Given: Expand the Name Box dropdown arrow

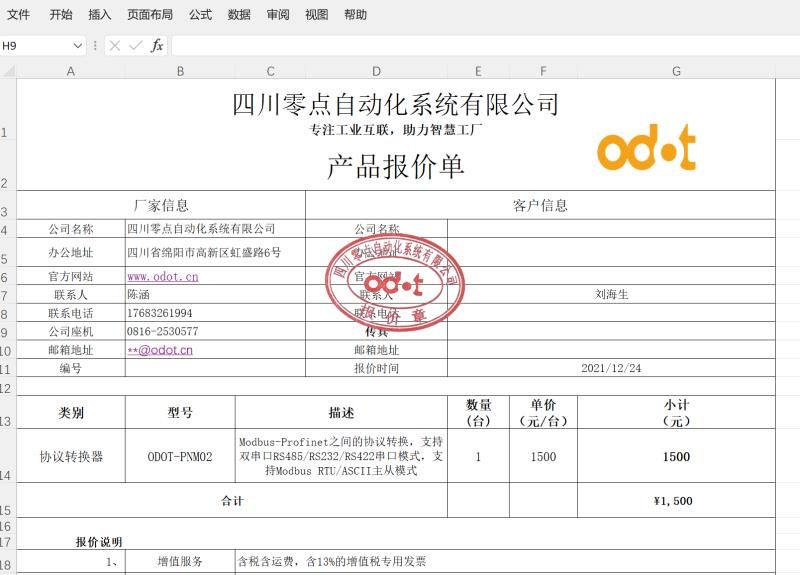Looking at the screenshot, I should pyautogui.click(x=78, y=46).
